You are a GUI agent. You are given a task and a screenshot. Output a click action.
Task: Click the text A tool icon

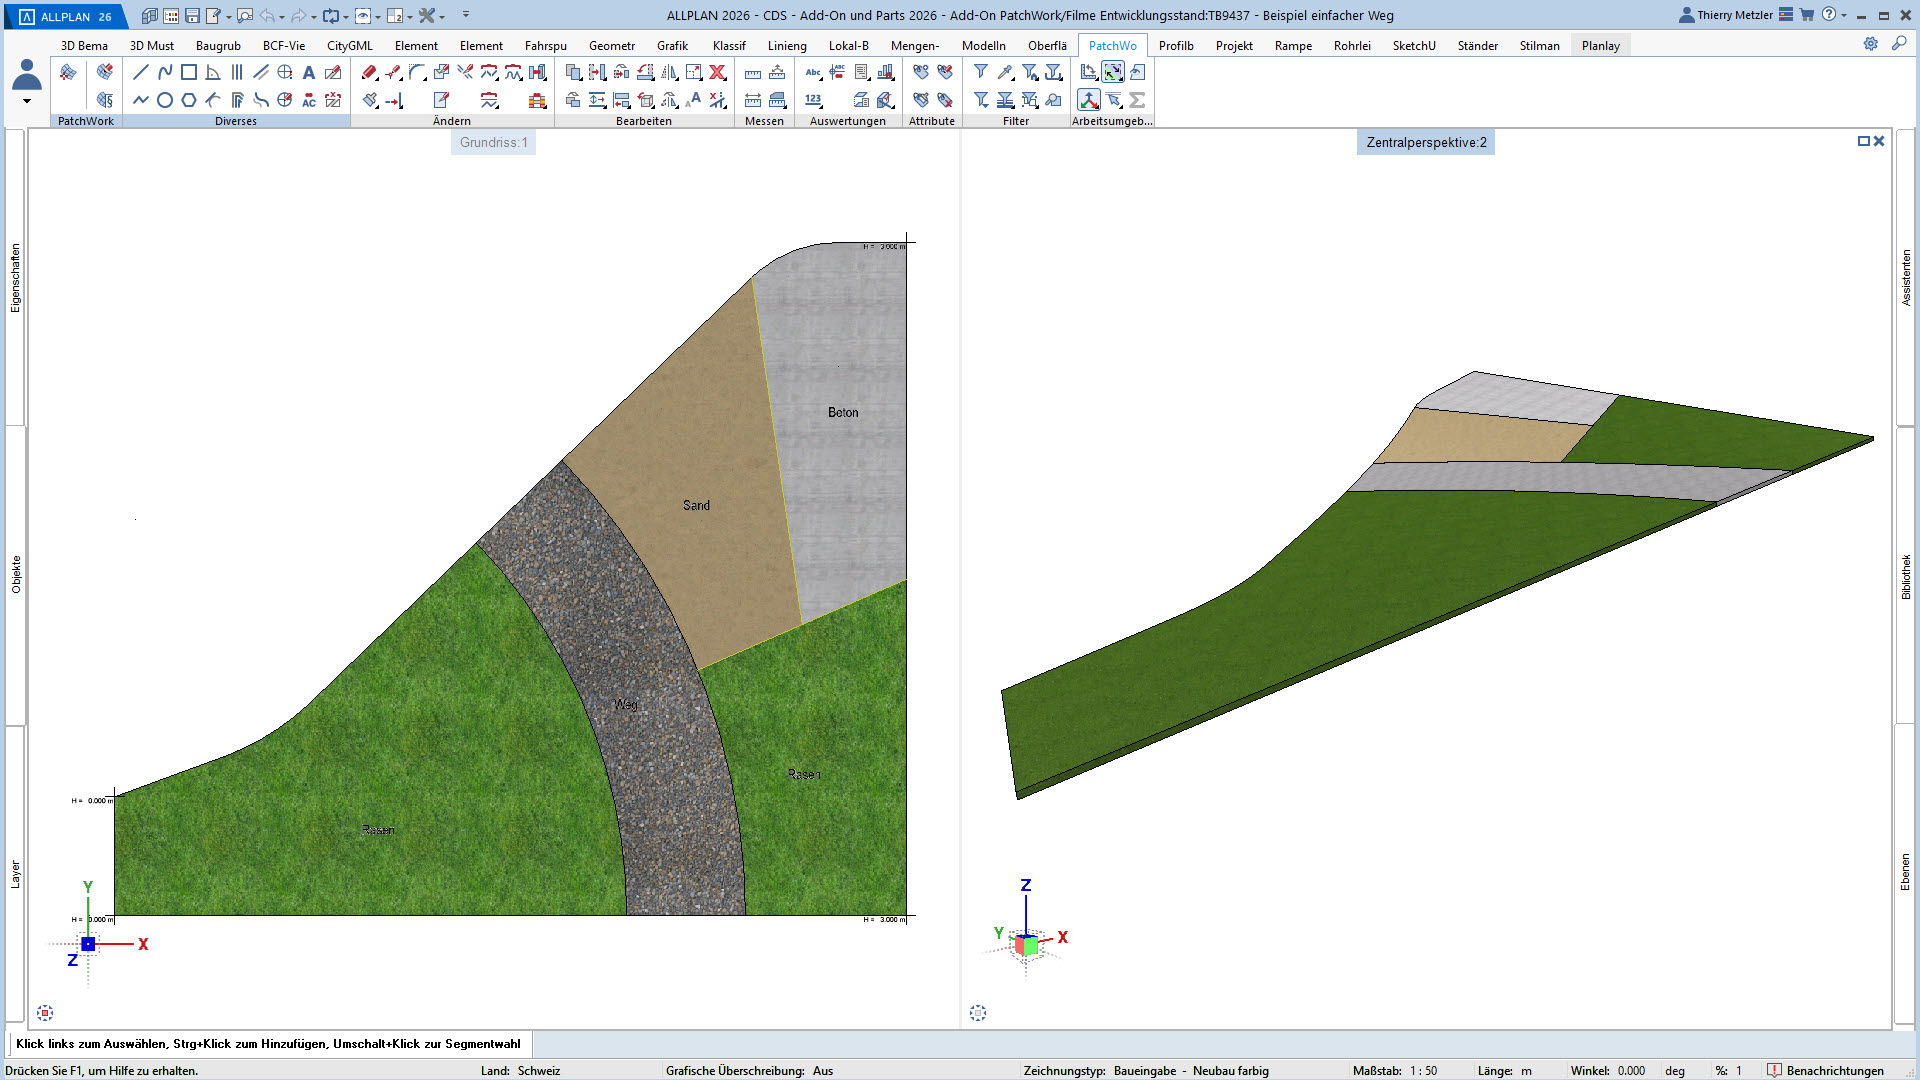[308, 72]
